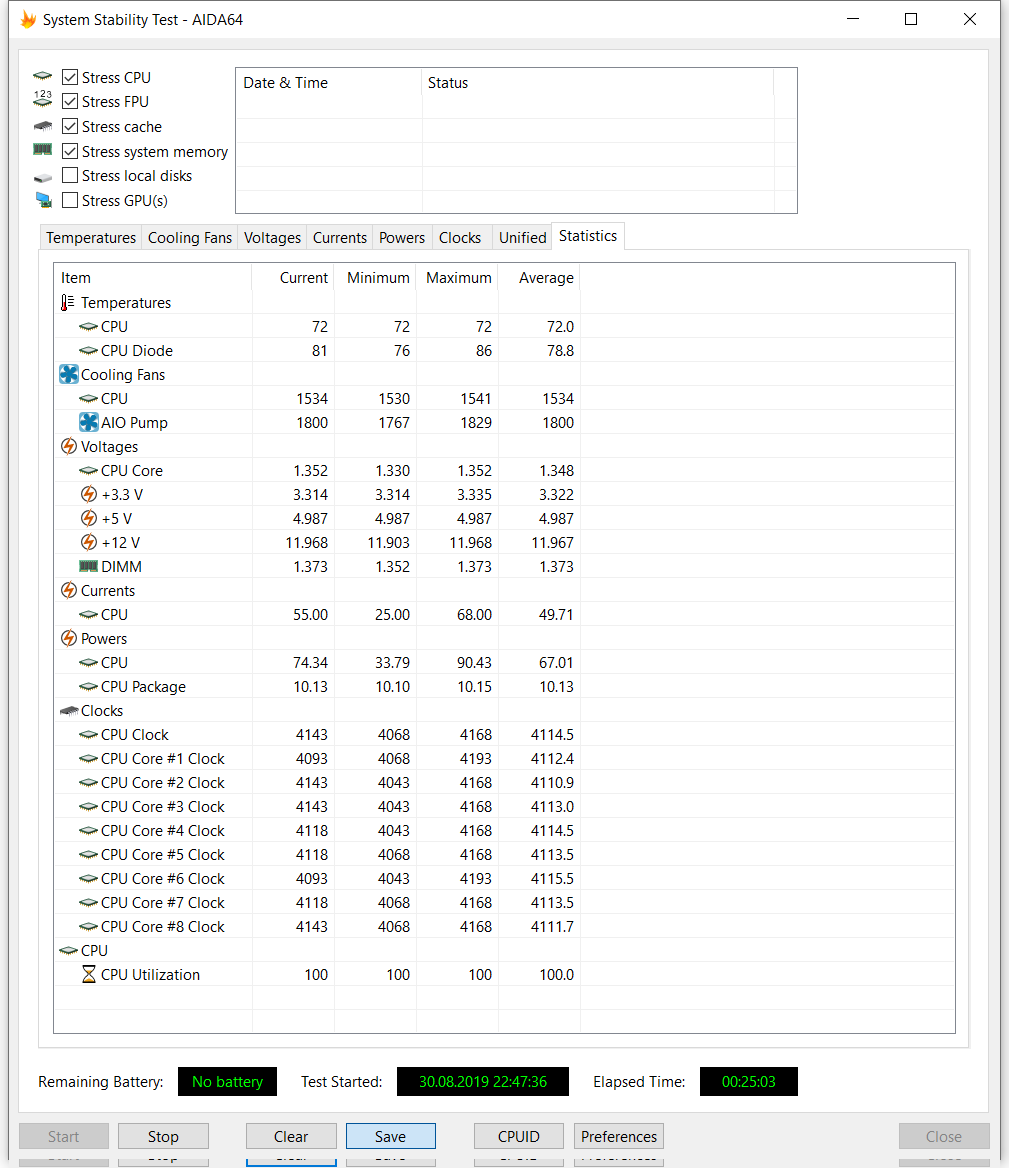The height and width of the screenshot is (1168, 1009).
Task: Open the Cooling Fans tab
Action: pyautogui.click(x=190, y=238)
